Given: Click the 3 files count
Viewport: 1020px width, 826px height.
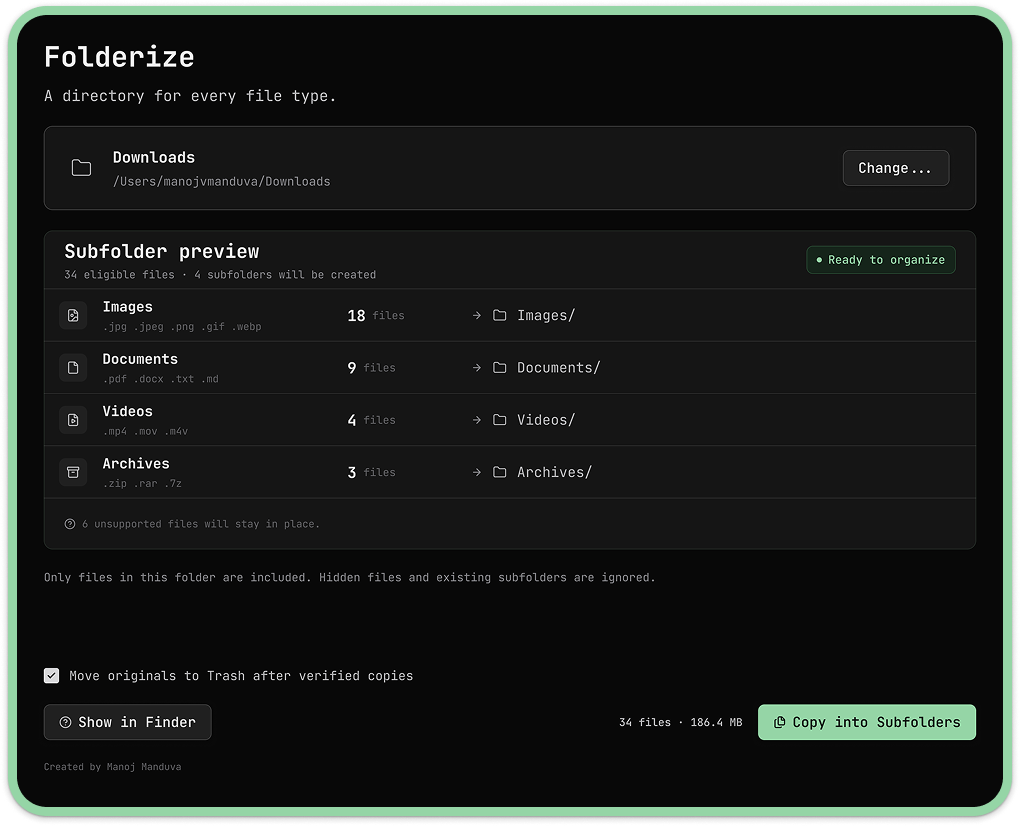Looking at the screenshot, I should coord(371,472).
